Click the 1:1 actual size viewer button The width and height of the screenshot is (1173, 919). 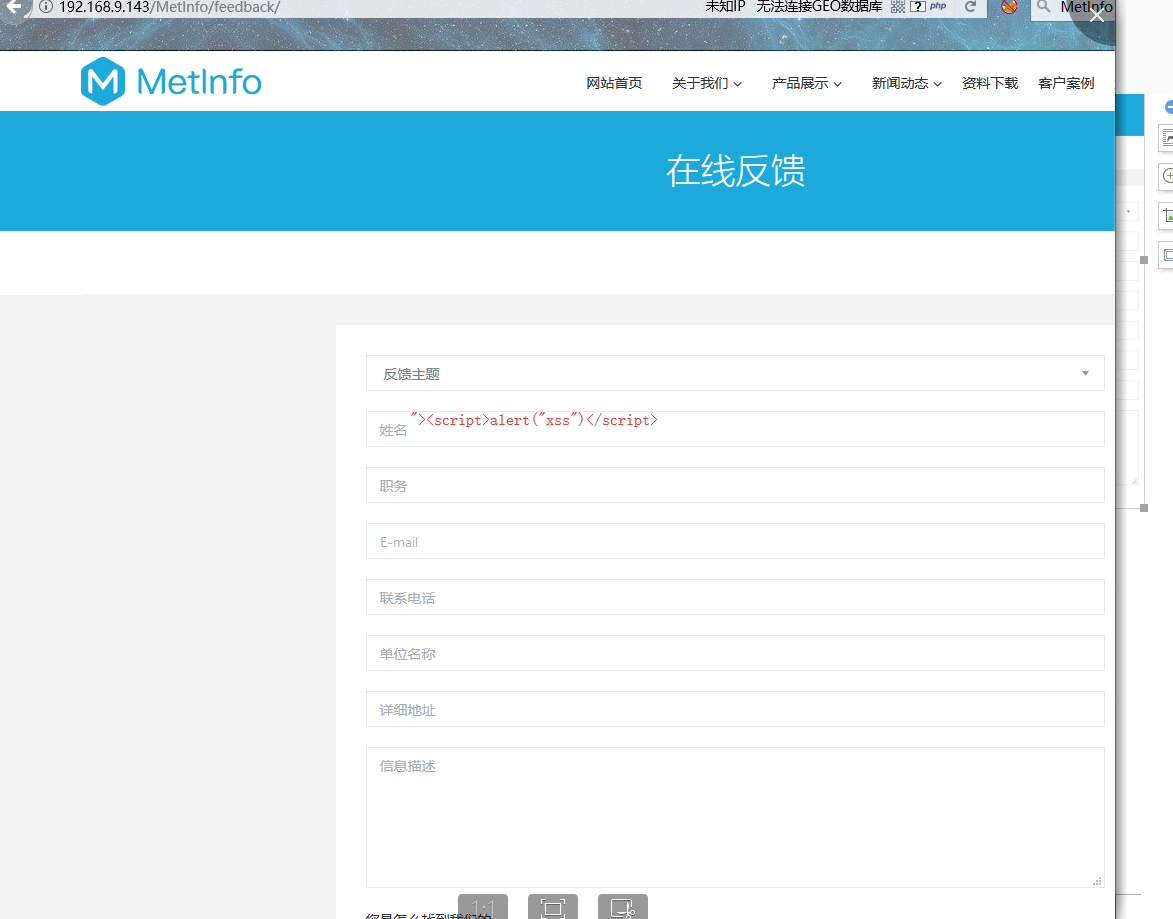(483, 906)
